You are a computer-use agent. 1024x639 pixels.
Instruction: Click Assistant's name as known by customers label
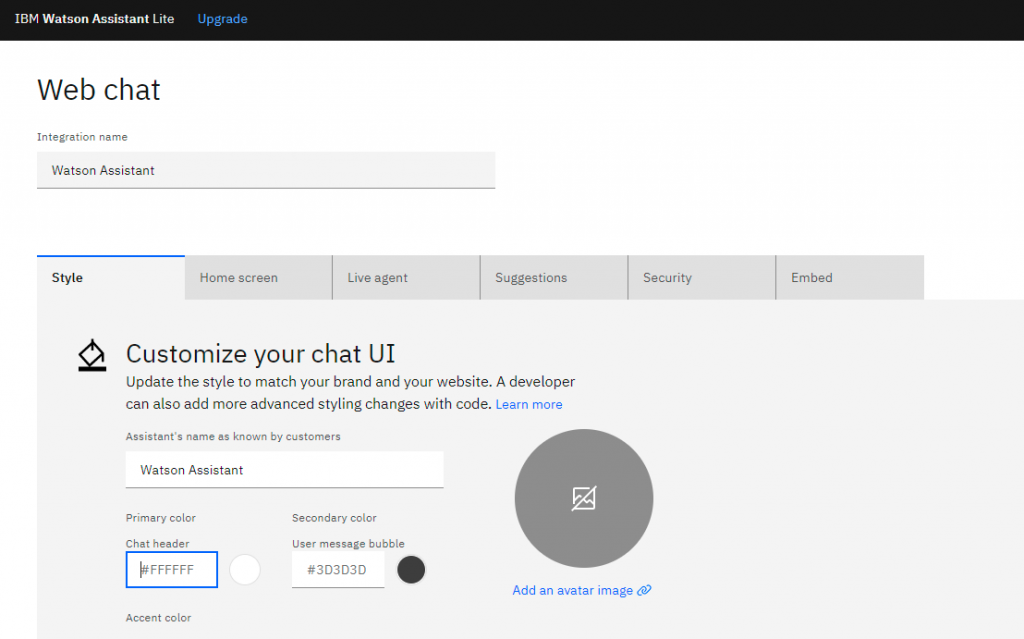[233, 436]
